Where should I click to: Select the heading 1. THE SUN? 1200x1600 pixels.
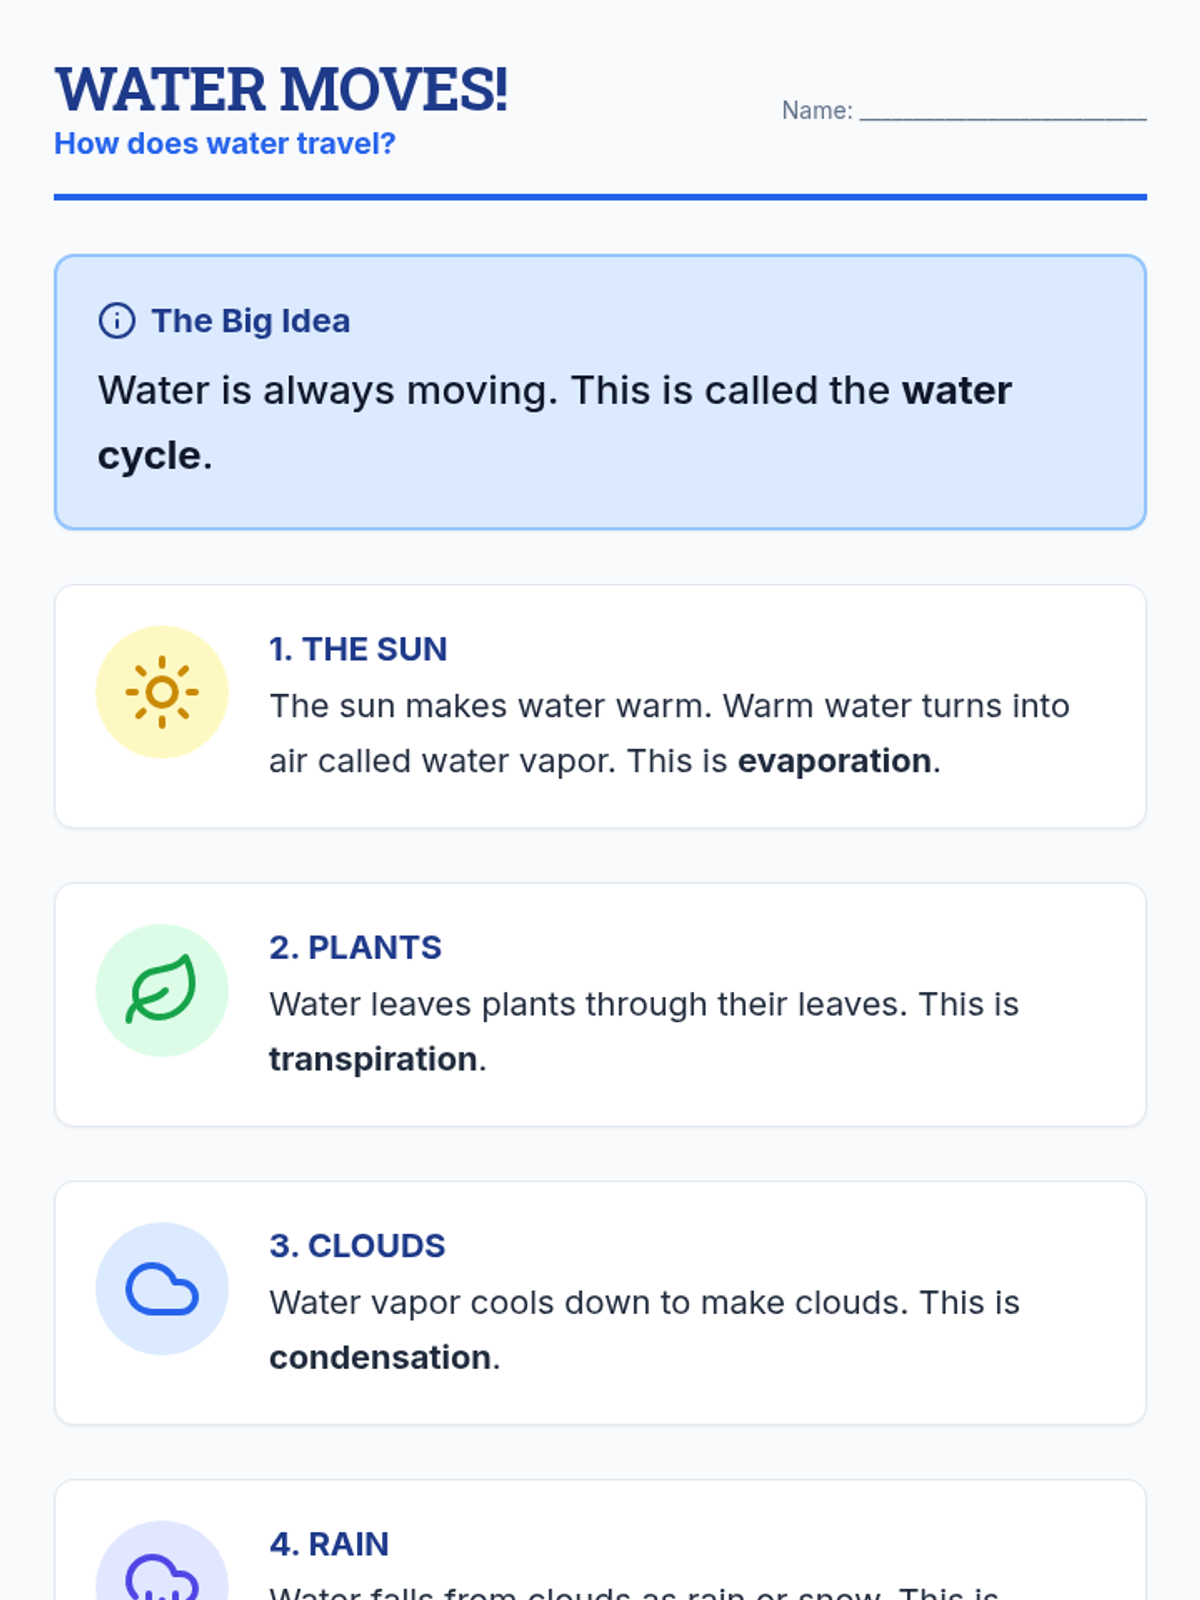pos(358,649)
